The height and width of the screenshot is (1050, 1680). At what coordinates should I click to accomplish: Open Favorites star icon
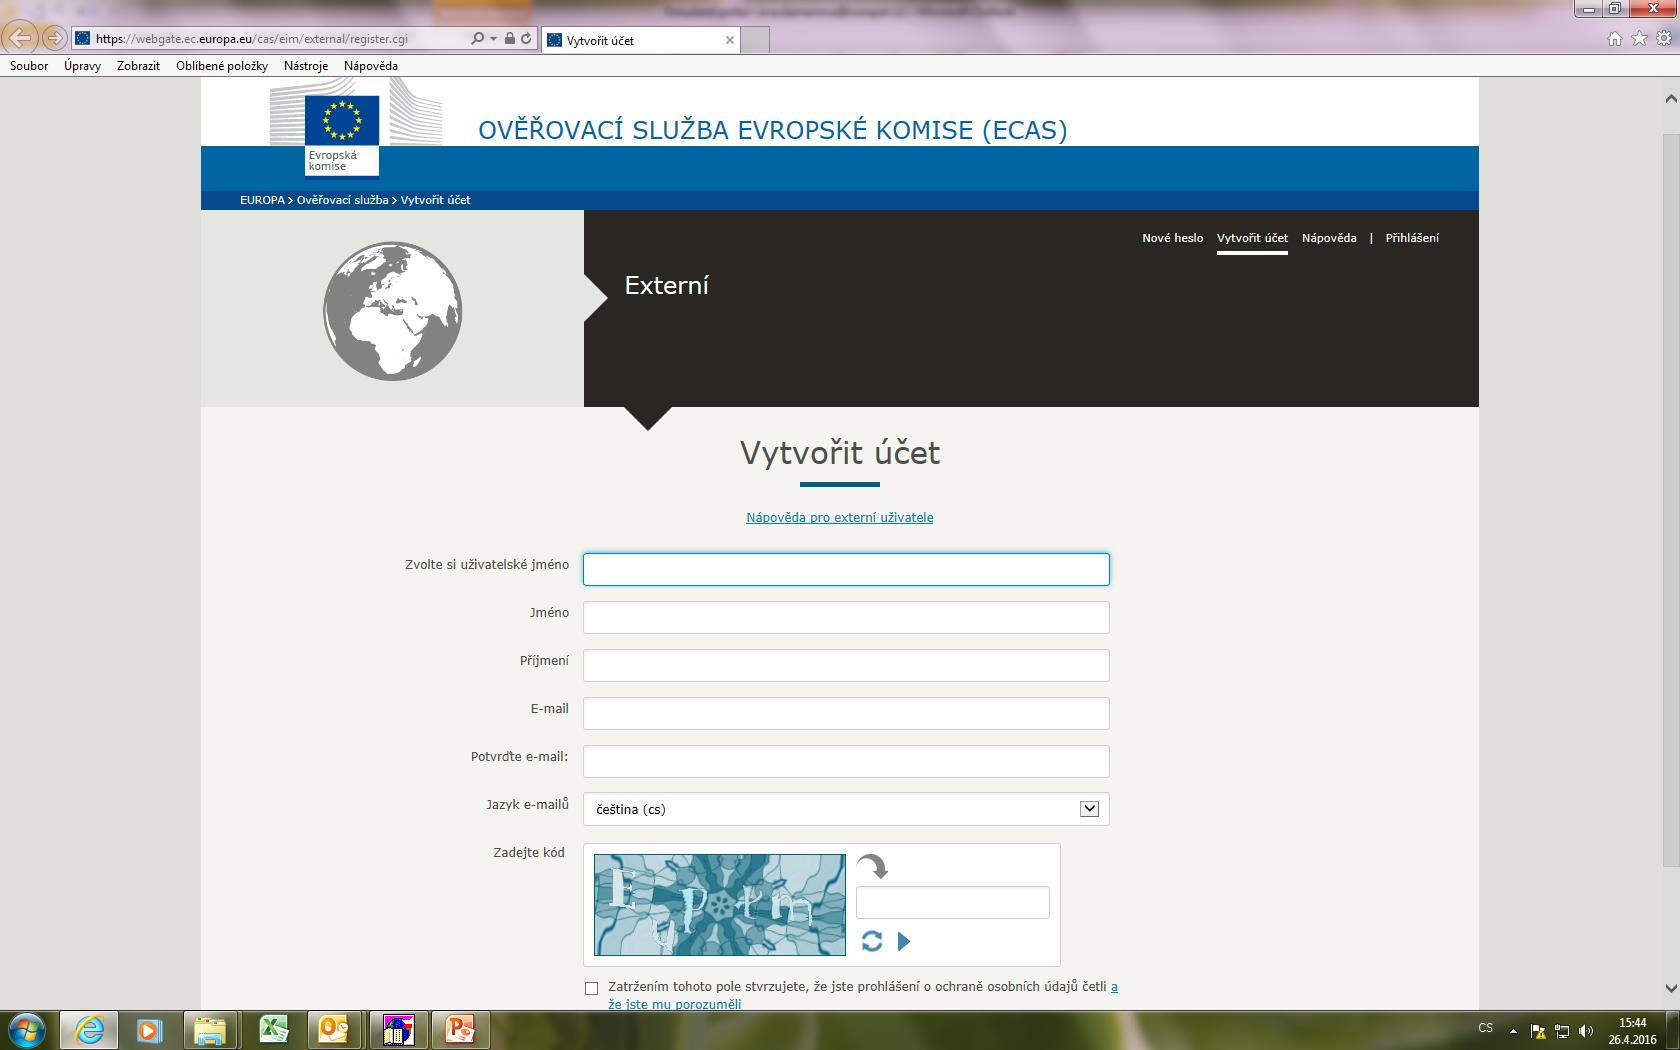1639,39
